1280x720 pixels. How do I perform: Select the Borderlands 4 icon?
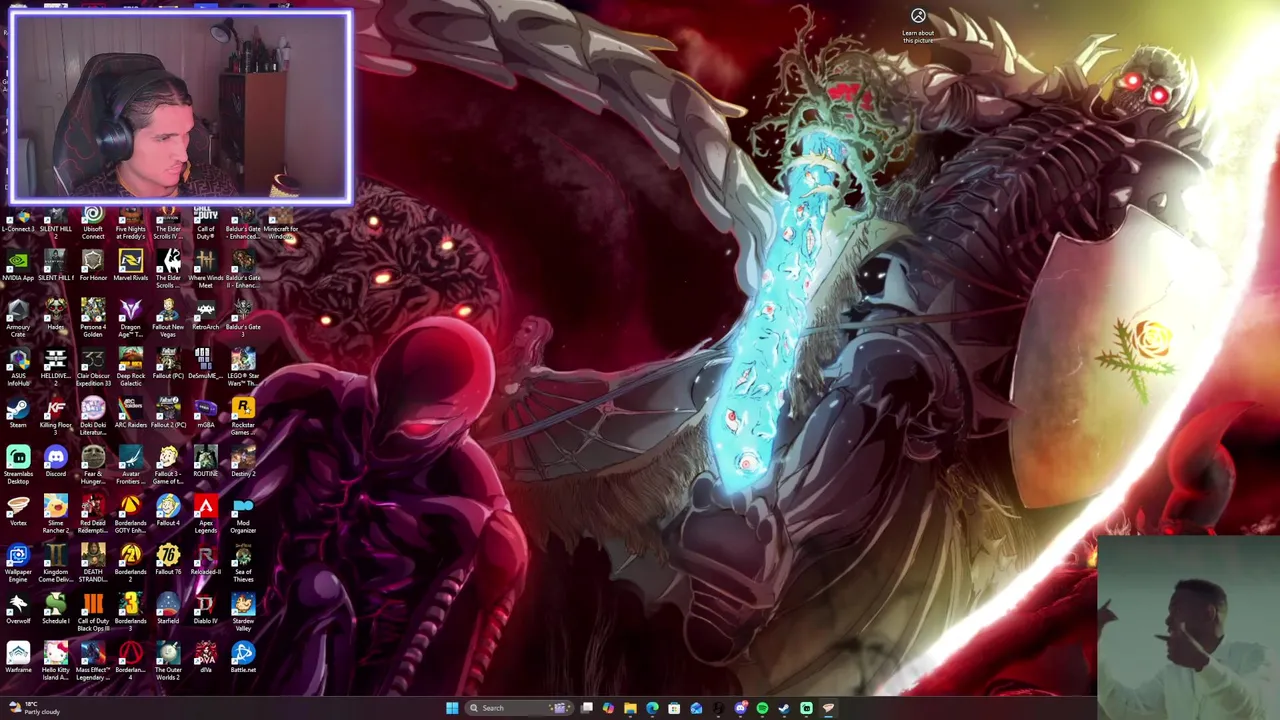130,663
